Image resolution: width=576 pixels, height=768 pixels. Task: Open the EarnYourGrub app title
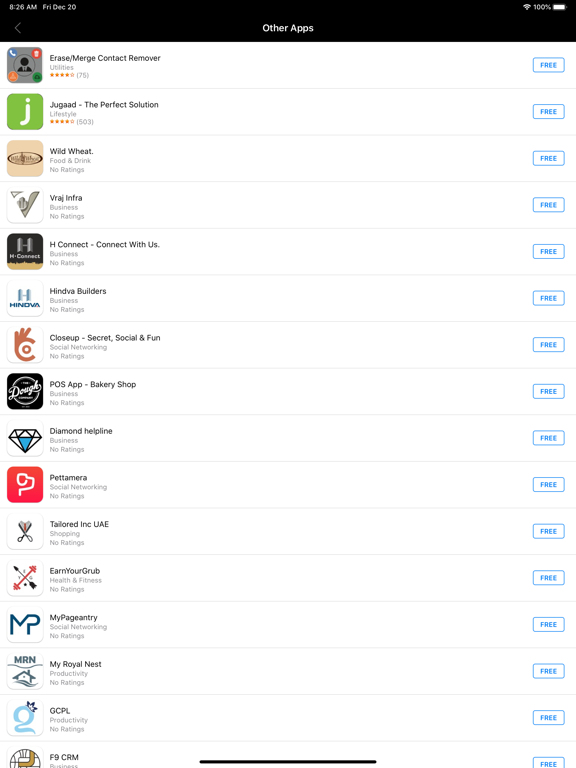coord(74,571)
